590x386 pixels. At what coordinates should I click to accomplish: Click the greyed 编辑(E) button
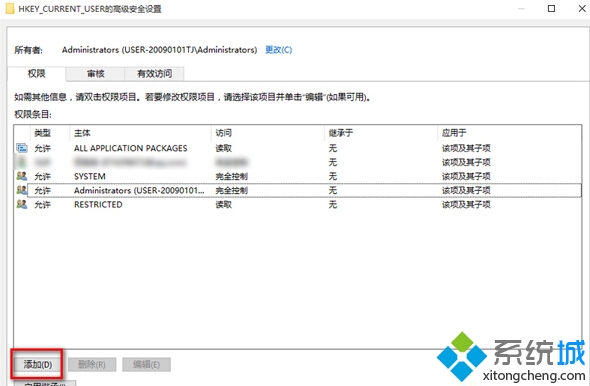coord(146,364)
